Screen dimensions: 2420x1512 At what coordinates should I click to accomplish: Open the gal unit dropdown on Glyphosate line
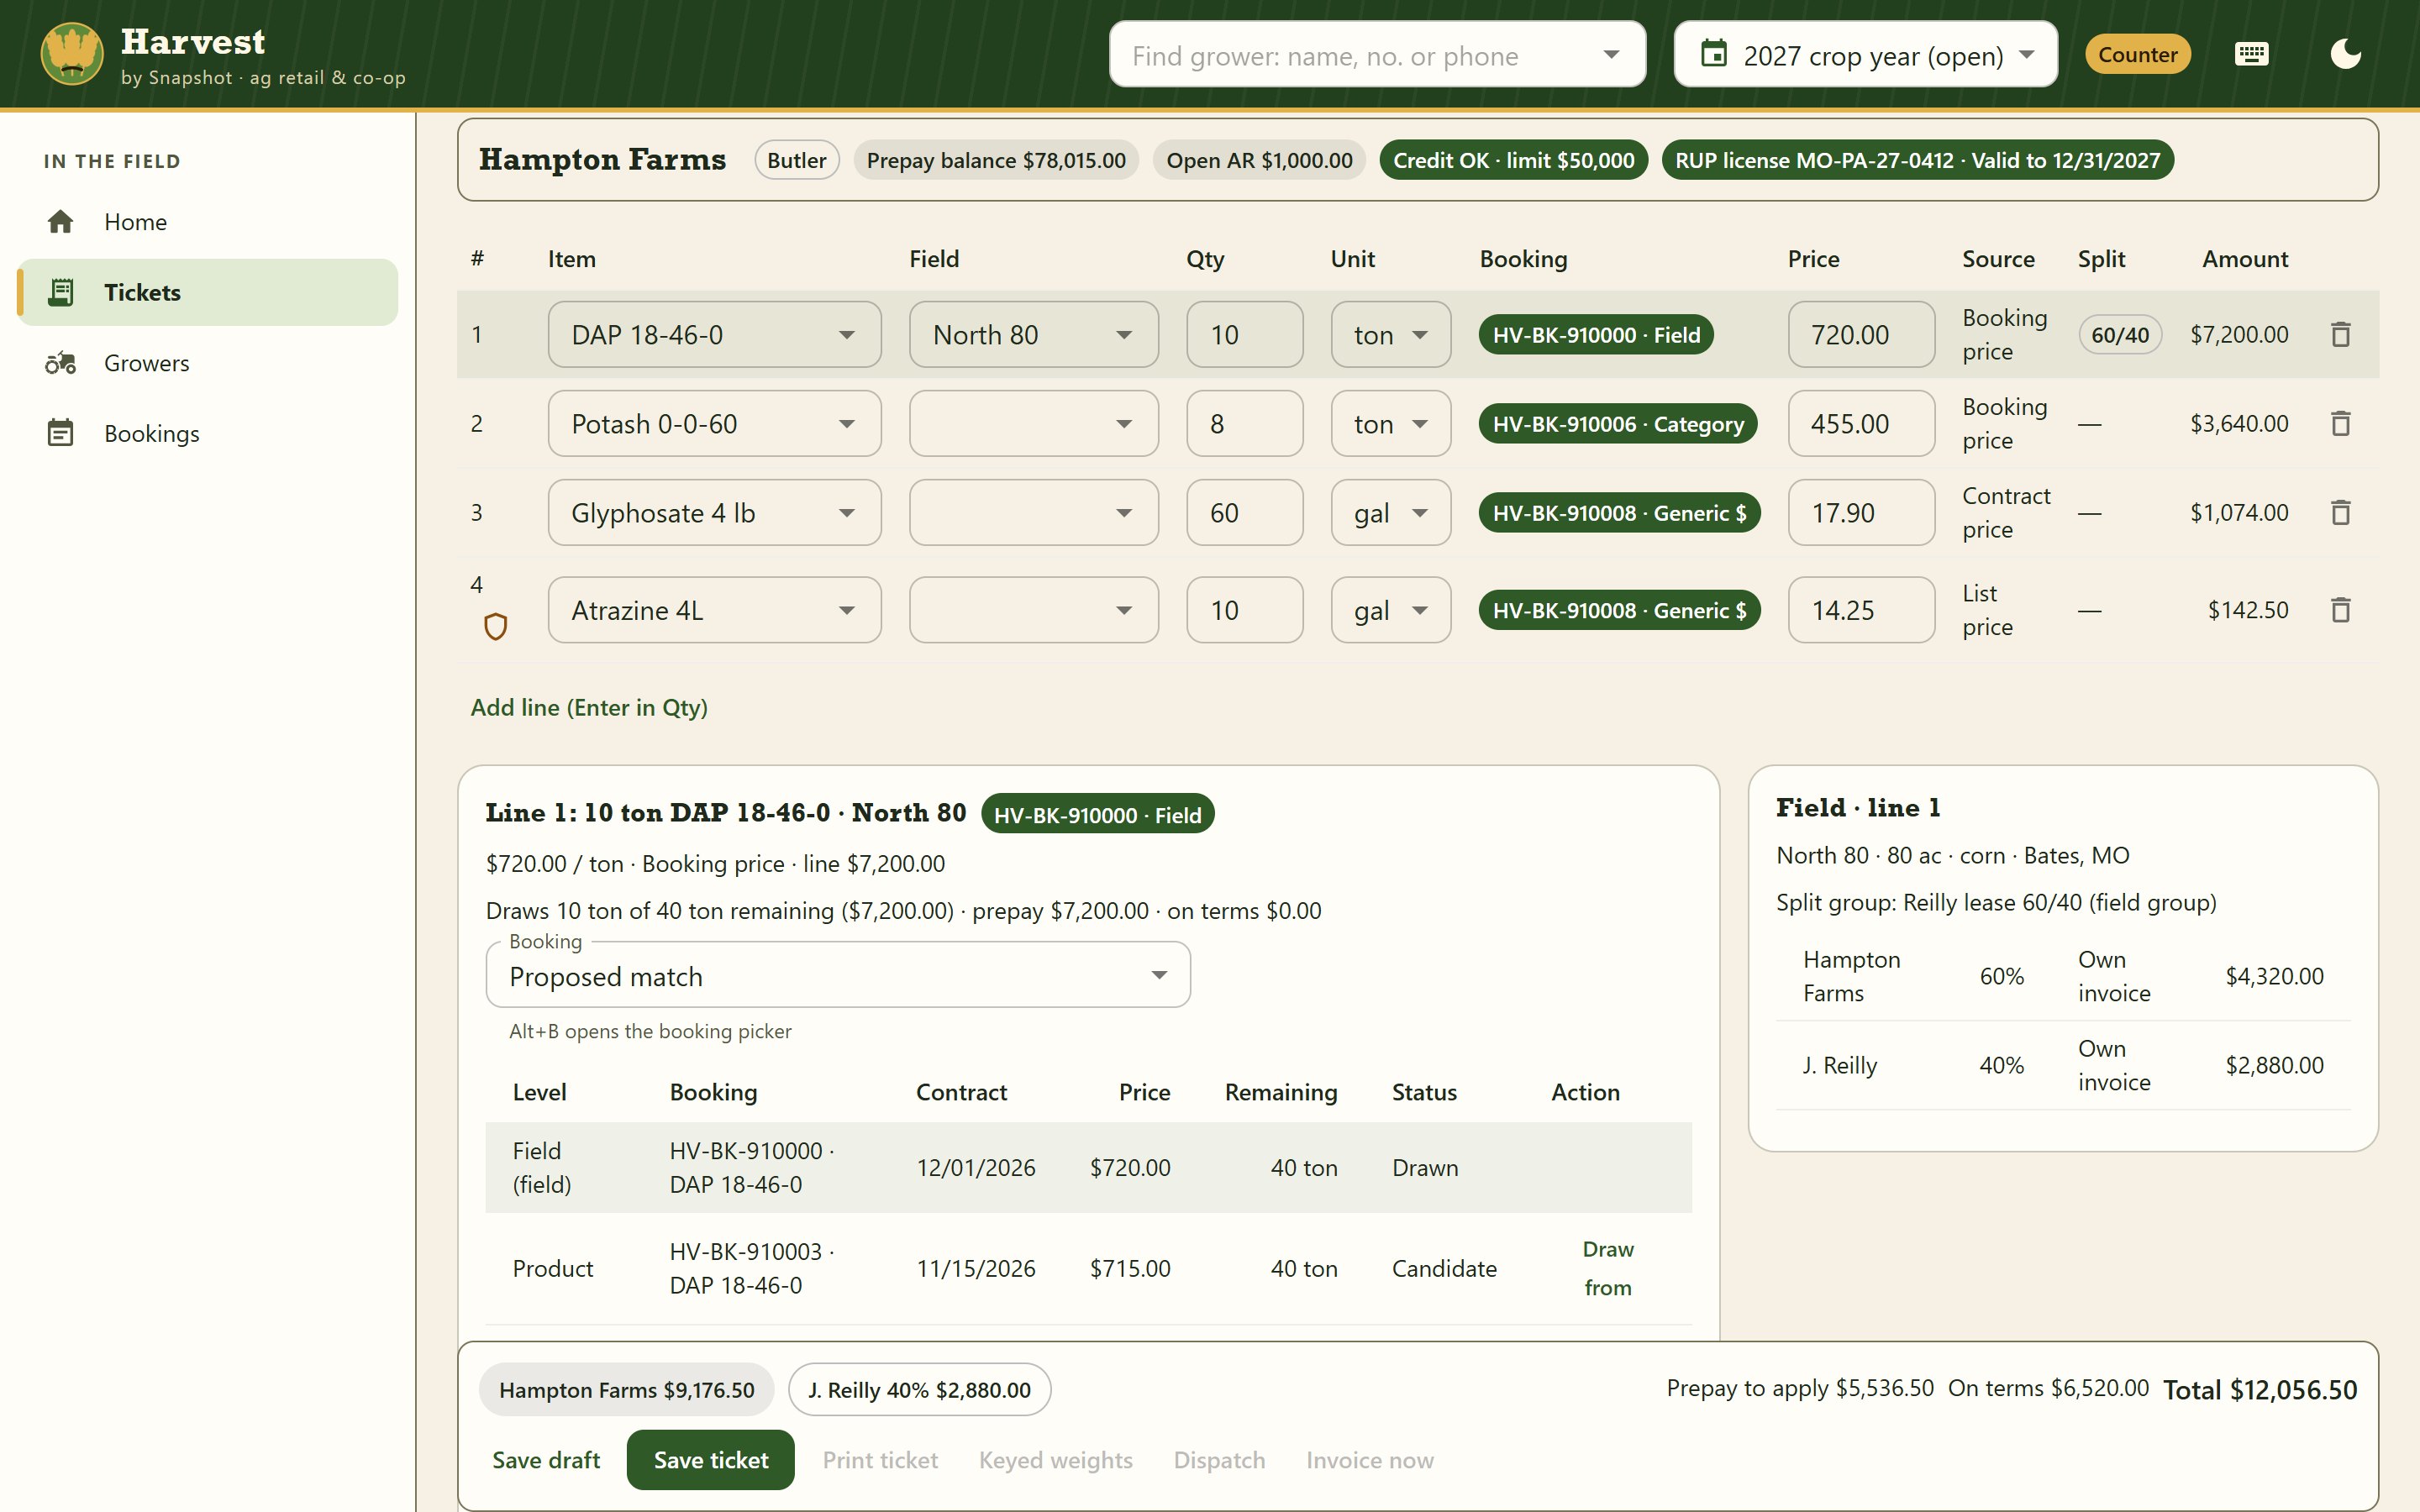point(1390,512)
